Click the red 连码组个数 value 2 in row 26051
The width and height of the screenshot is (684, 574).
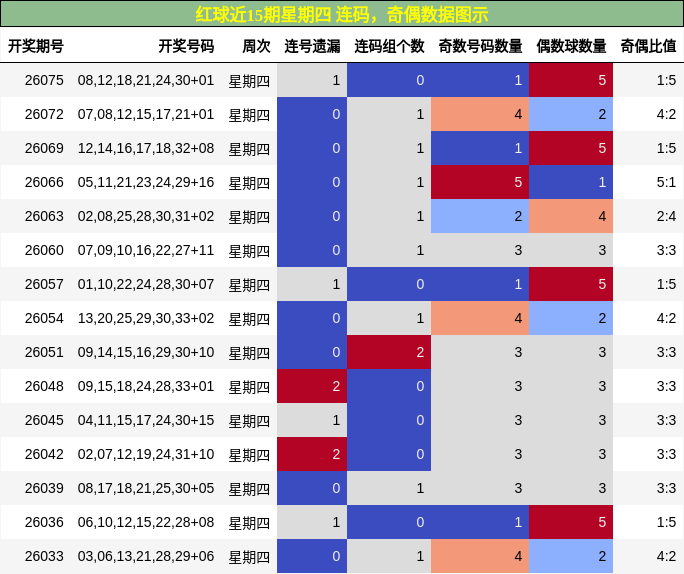click(389, 352)
